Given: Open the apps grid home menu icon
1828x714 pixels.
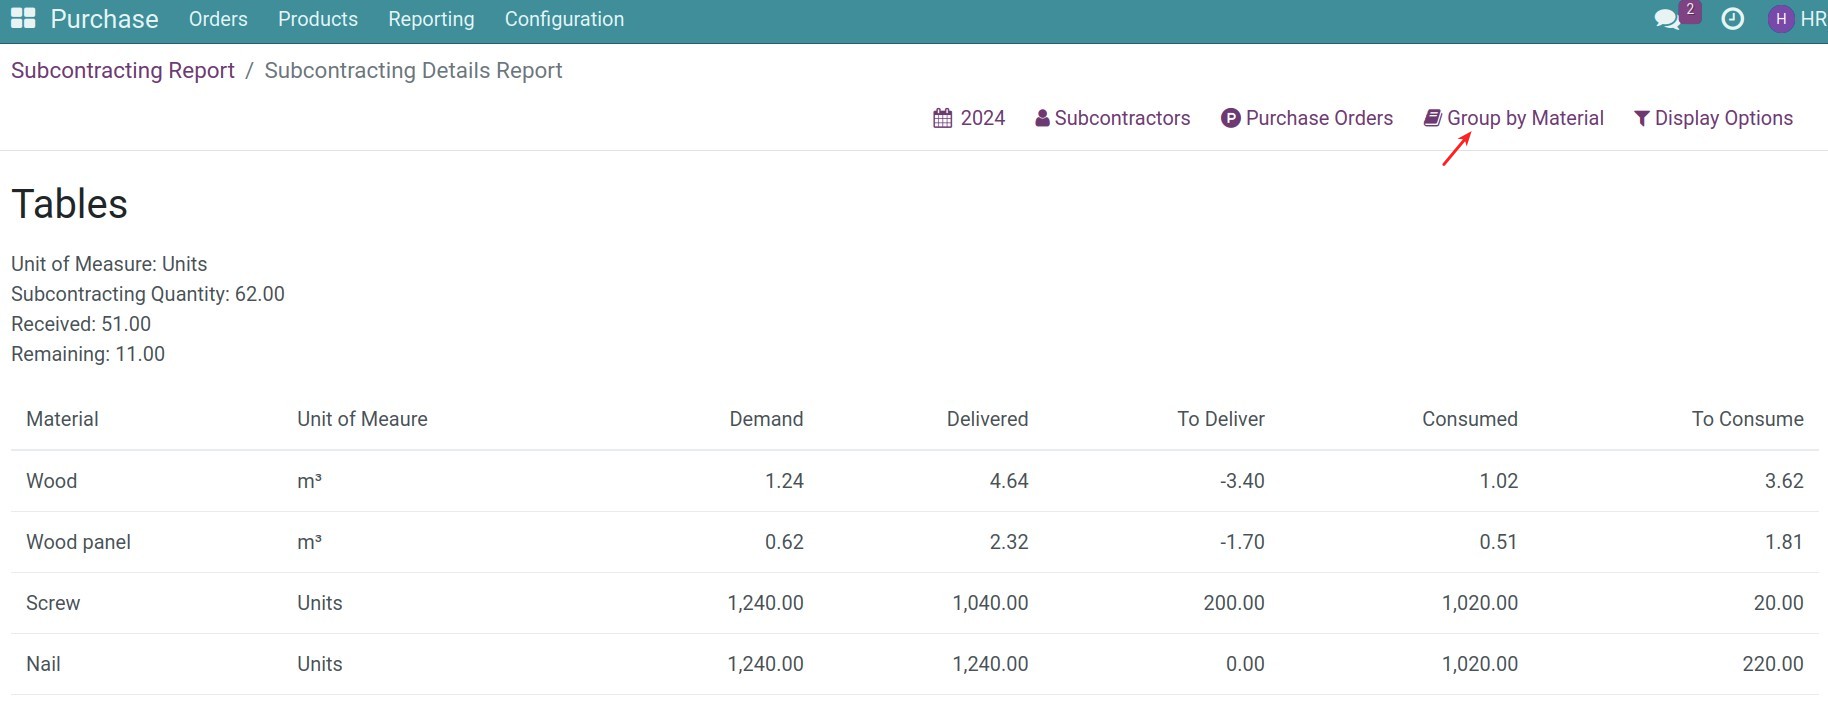Looking at the screenshot, I should pyautogui.click(x=23, y=19).
